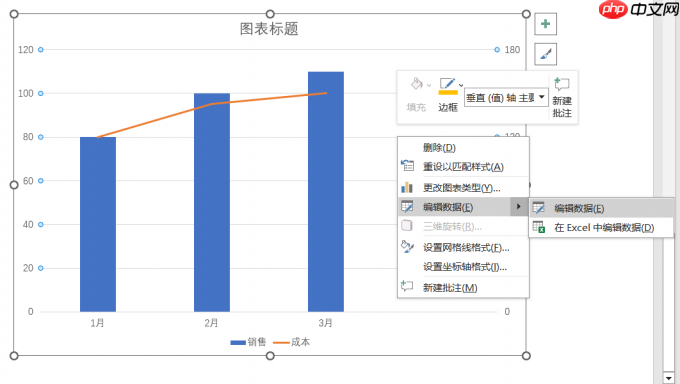Click the New Comment speech bubble icon
680x384 pixels.
coord(562,84)
